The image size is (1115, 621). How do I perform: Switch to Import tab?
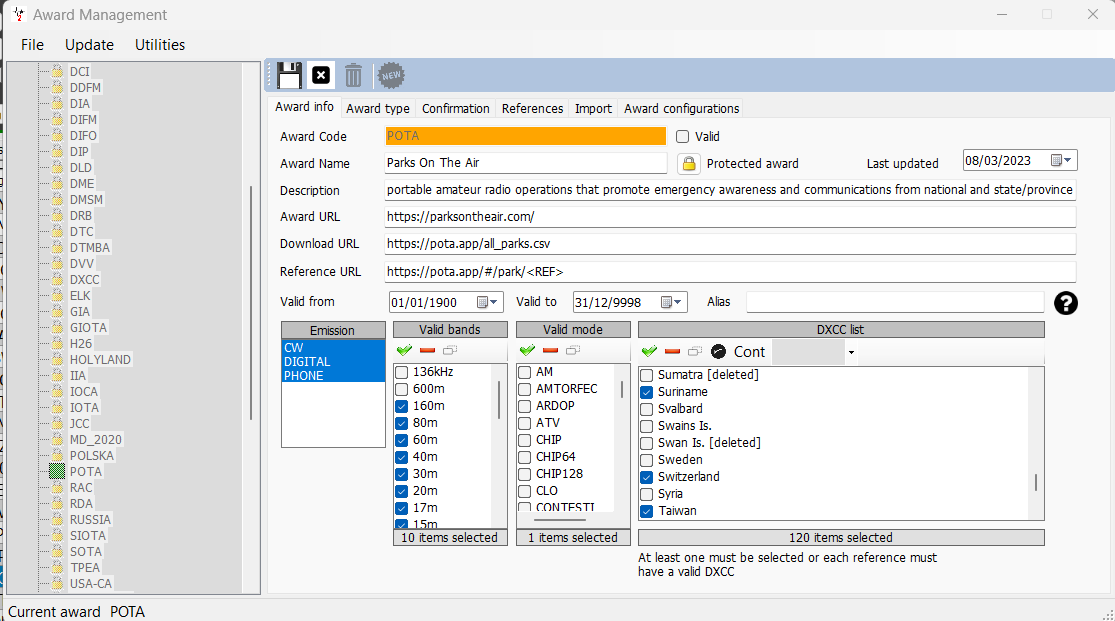[593, 109]
